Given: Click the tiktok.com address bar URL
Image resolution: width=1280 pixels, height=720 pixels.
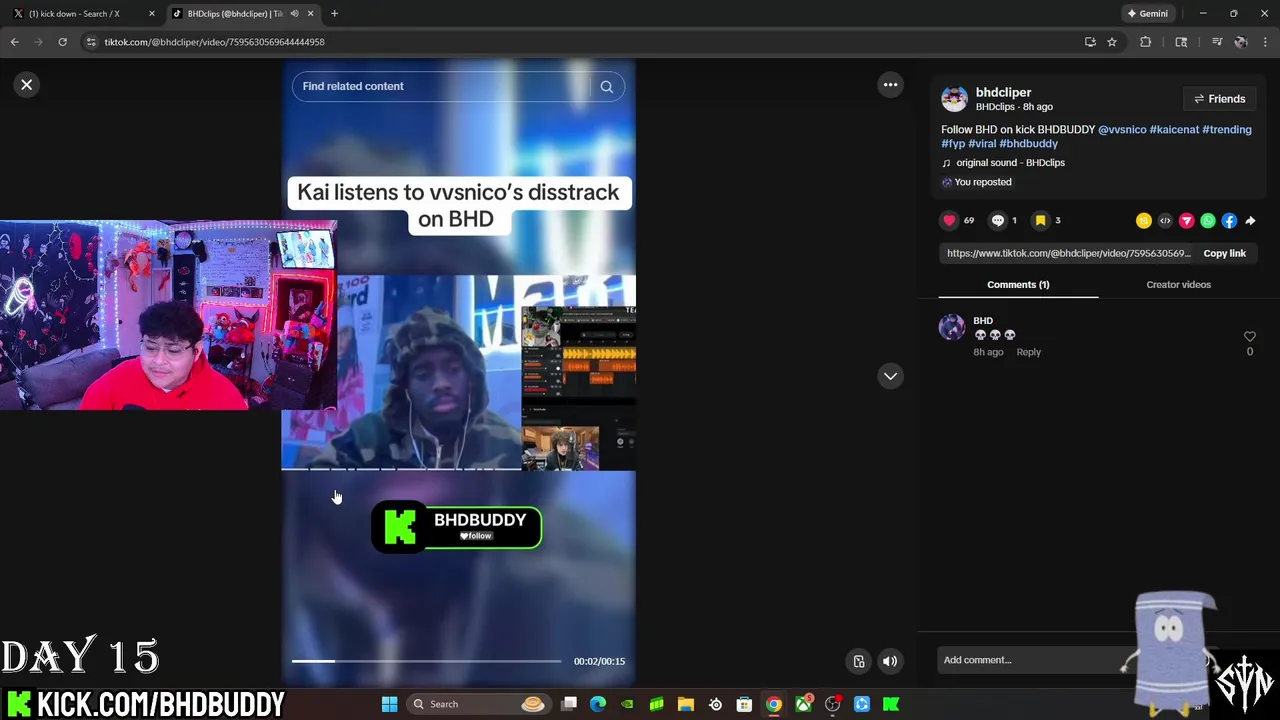Looking at the screenshot, I should [214, 42].
